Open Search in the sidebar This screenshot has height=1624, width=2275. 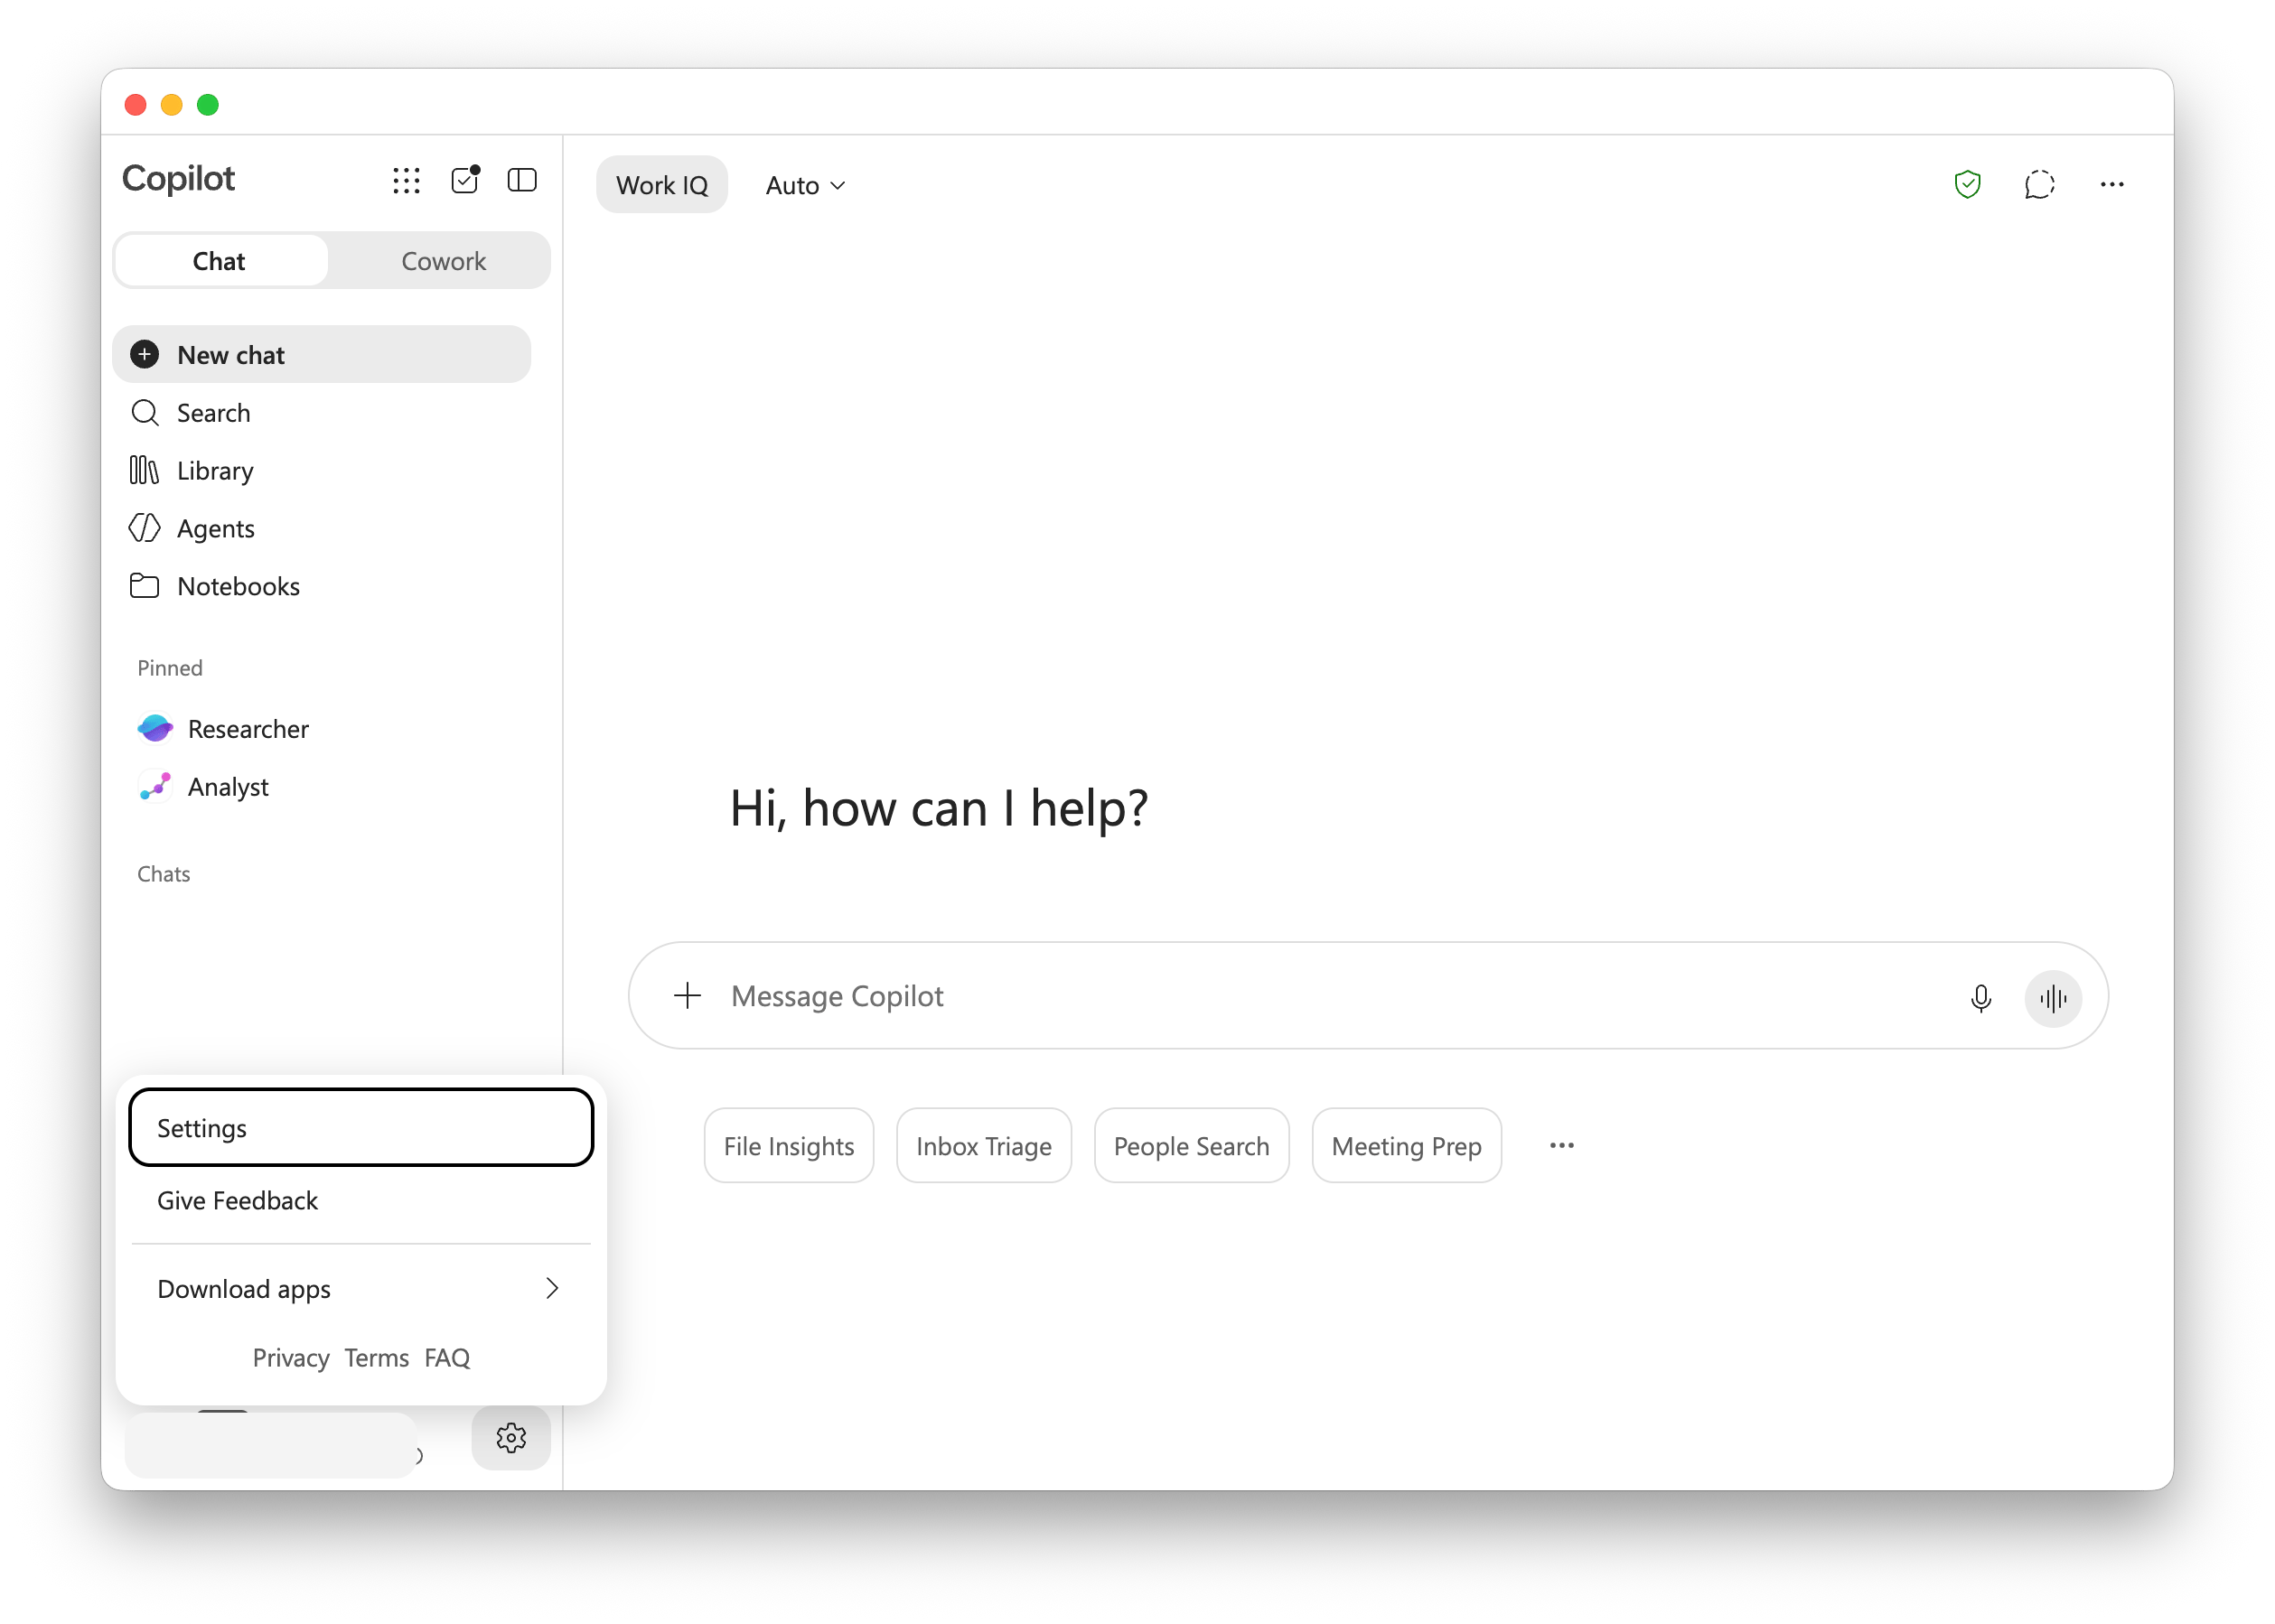pyautogui.click(x=321, y=413)
